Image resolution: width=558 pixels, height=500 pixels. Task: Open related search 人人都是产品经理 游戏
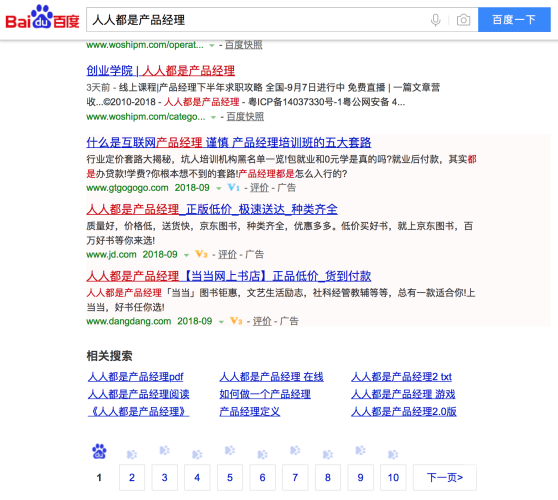(403, 394)
